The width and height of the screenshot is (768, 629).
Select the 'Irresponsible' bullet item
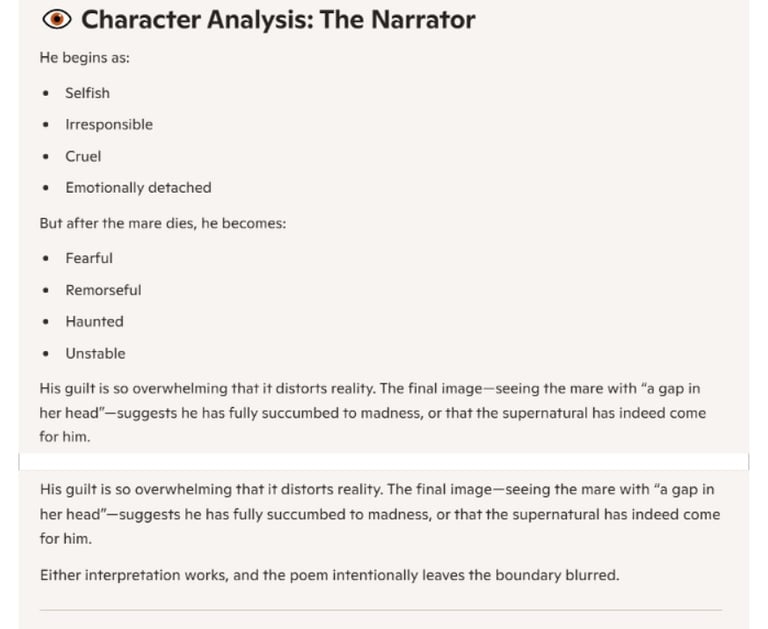pos(109,124)
